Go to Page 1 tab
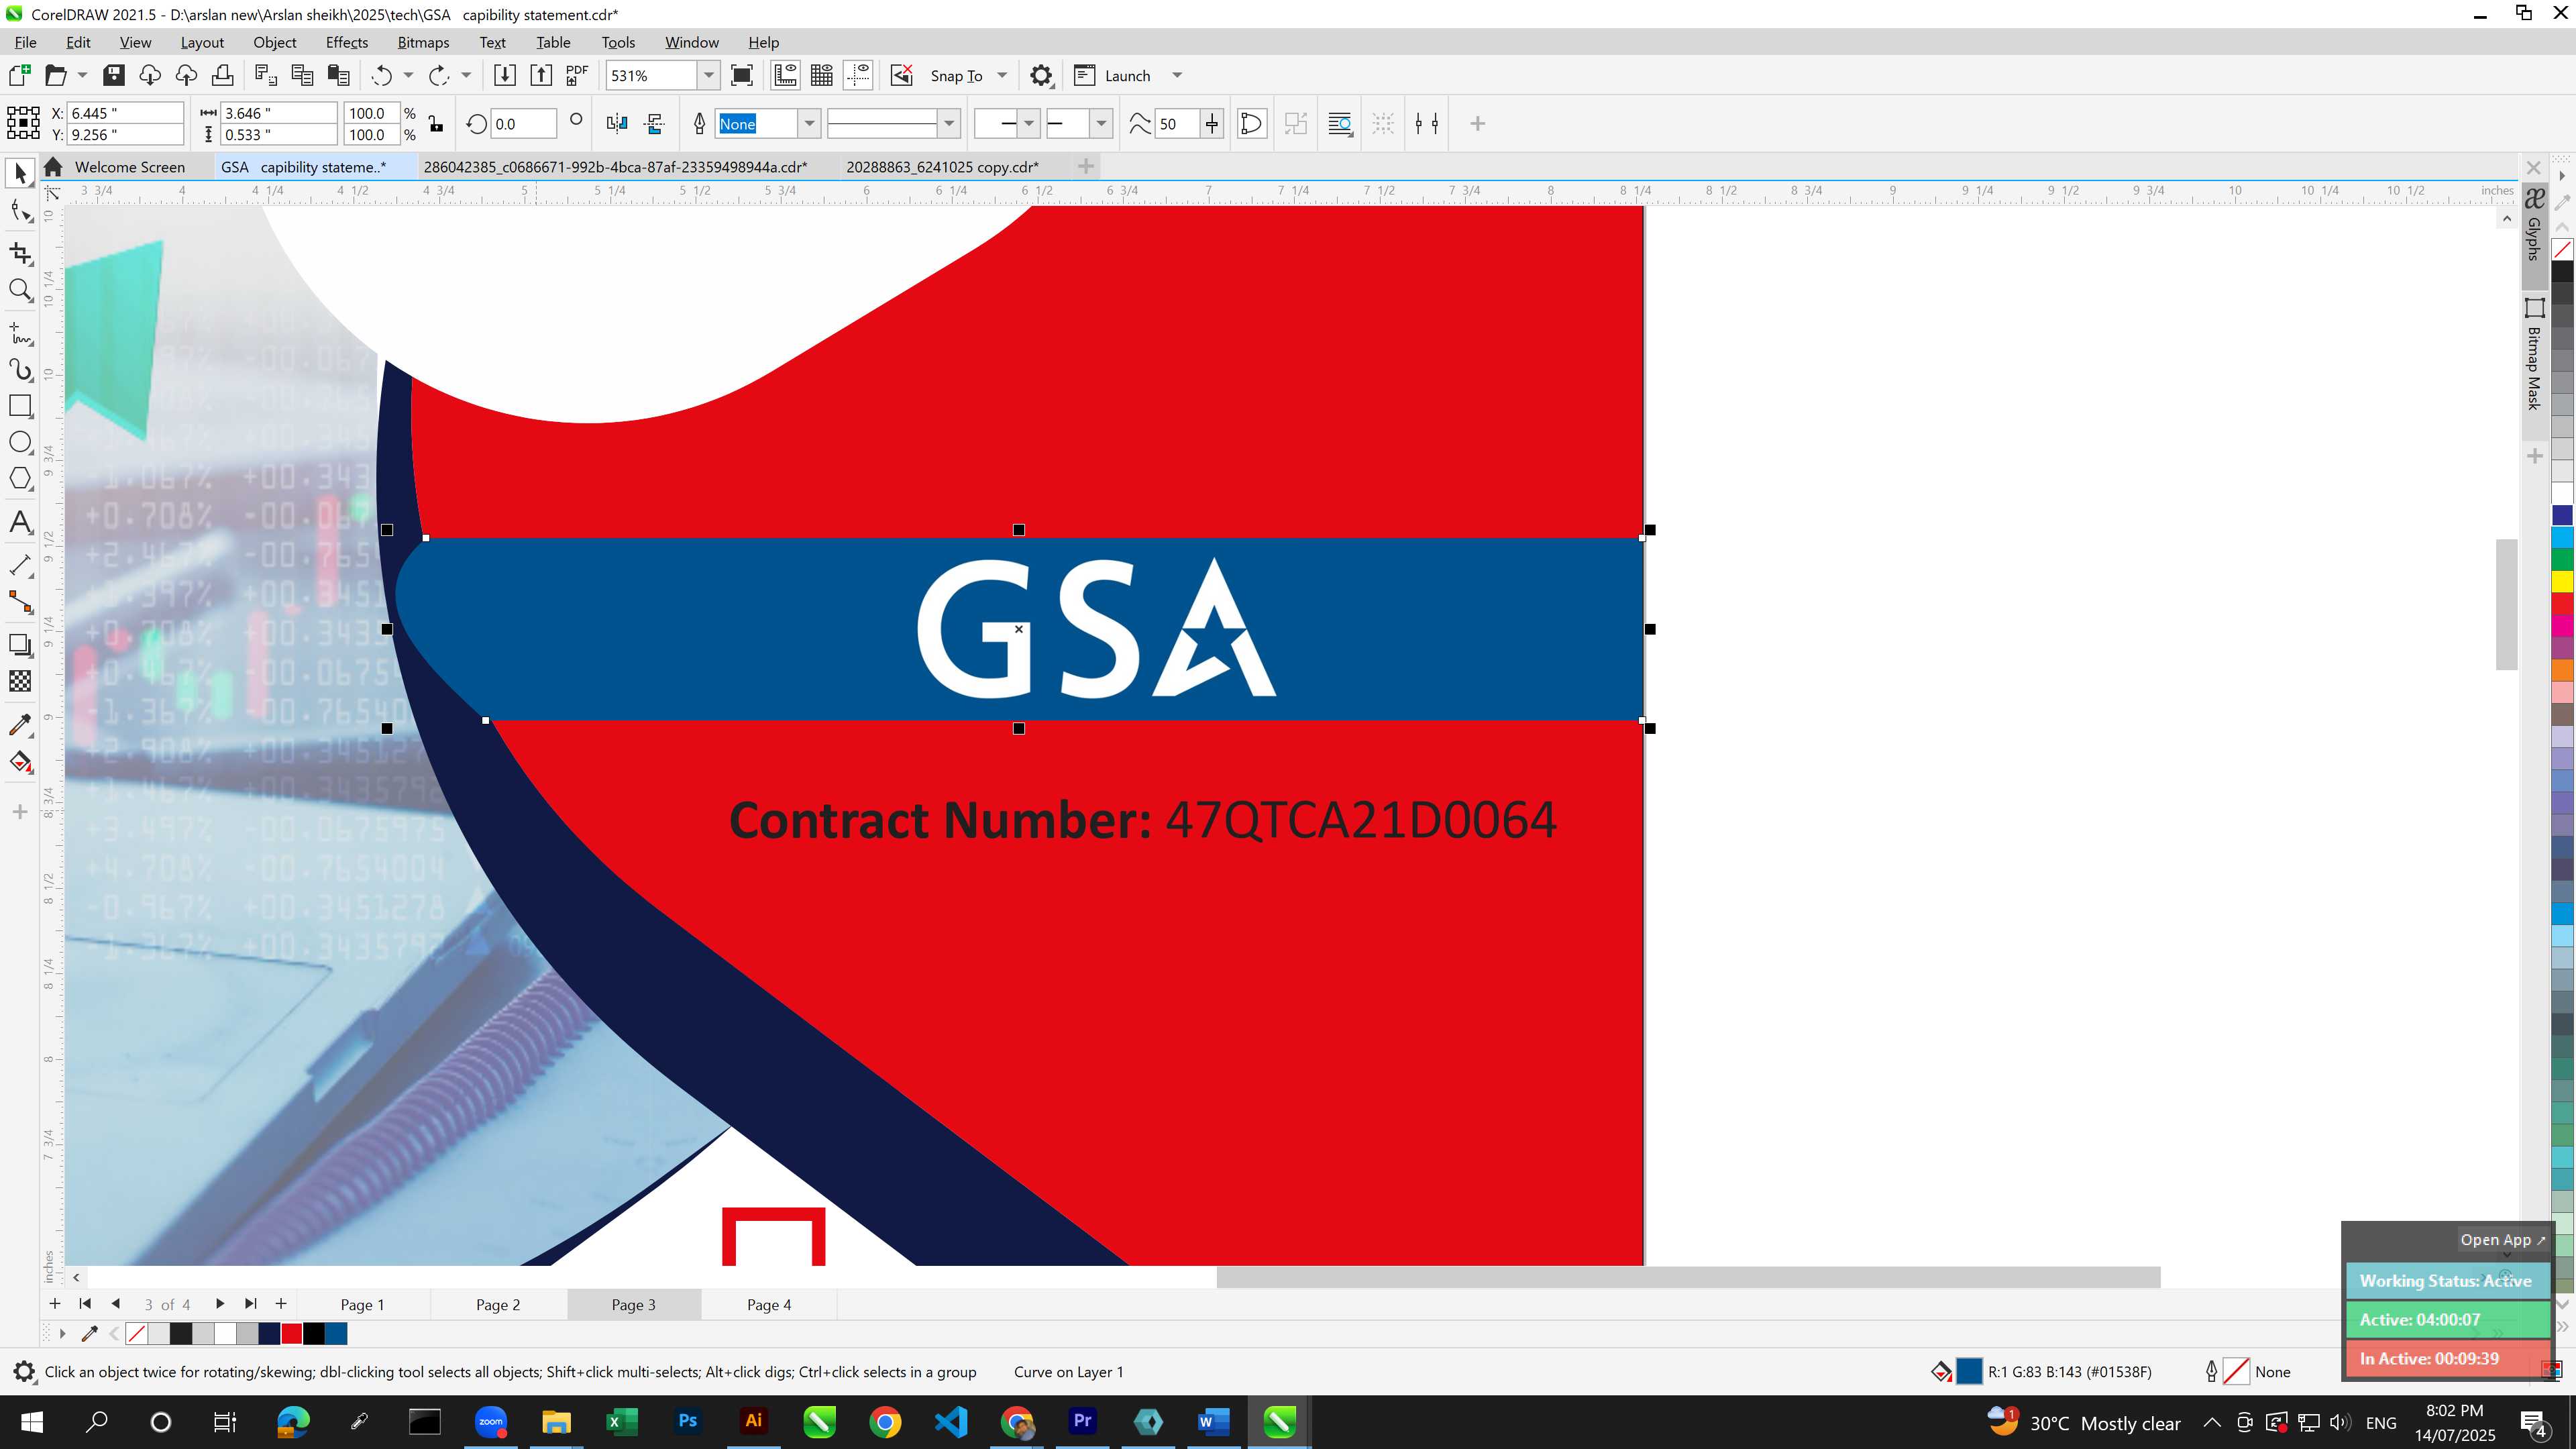The height and width of the screenshot is (1449, 2576). pyautogui.click(x=362, y=1305)
